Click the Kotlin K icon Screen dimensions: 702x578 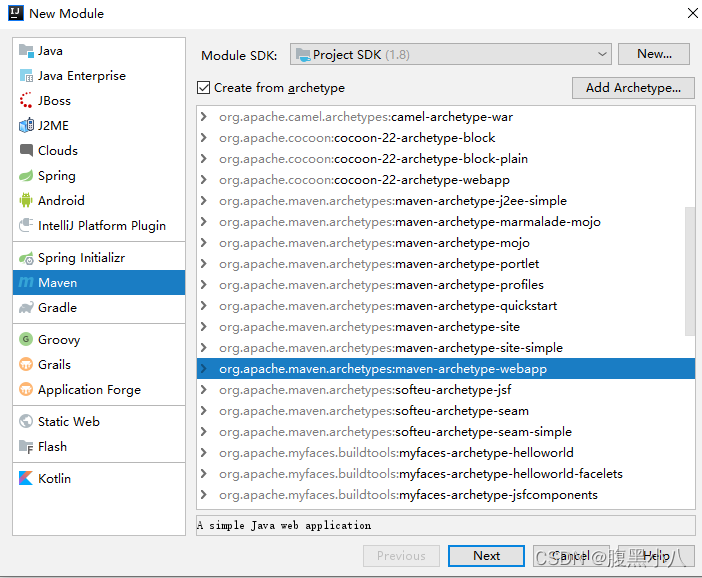(26, 478)
